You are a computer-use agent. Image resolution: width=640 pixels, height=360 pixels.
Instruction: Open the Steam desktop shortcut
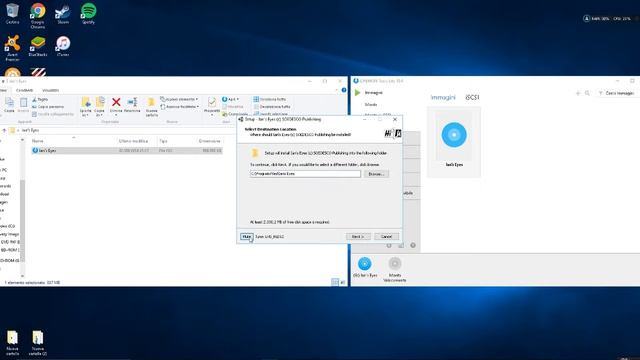pyautogui.click(x=63, y=13)
